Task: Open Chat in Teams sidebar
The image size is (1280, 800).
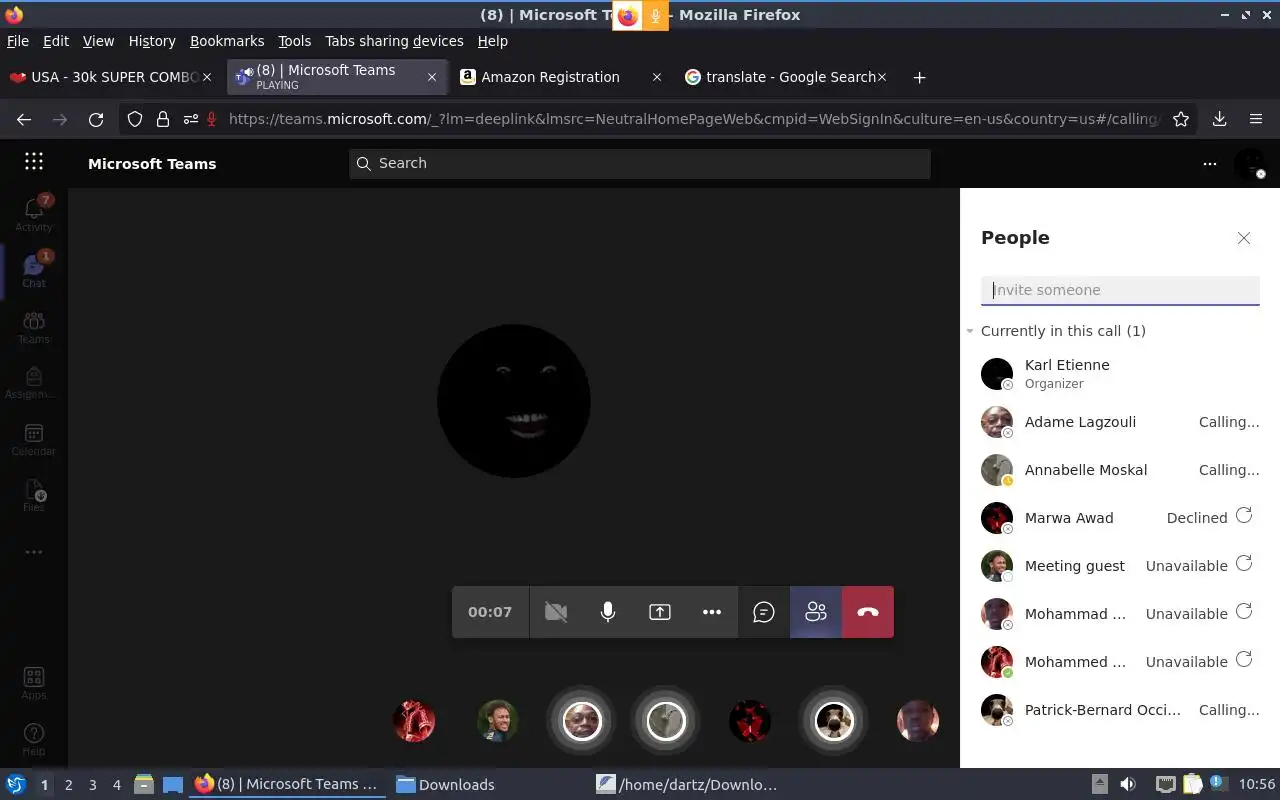Action: [x=34, y=270]
